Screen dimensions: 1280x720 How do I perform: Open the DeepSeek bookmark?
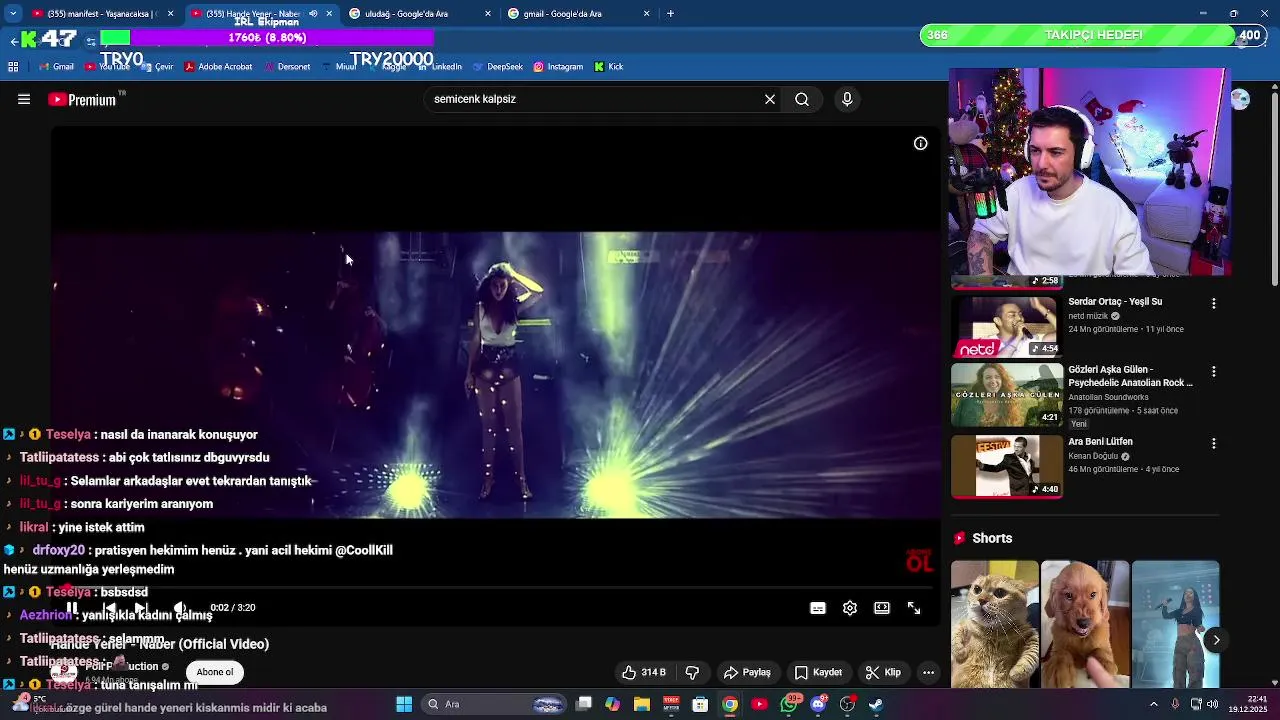point(498,67)
